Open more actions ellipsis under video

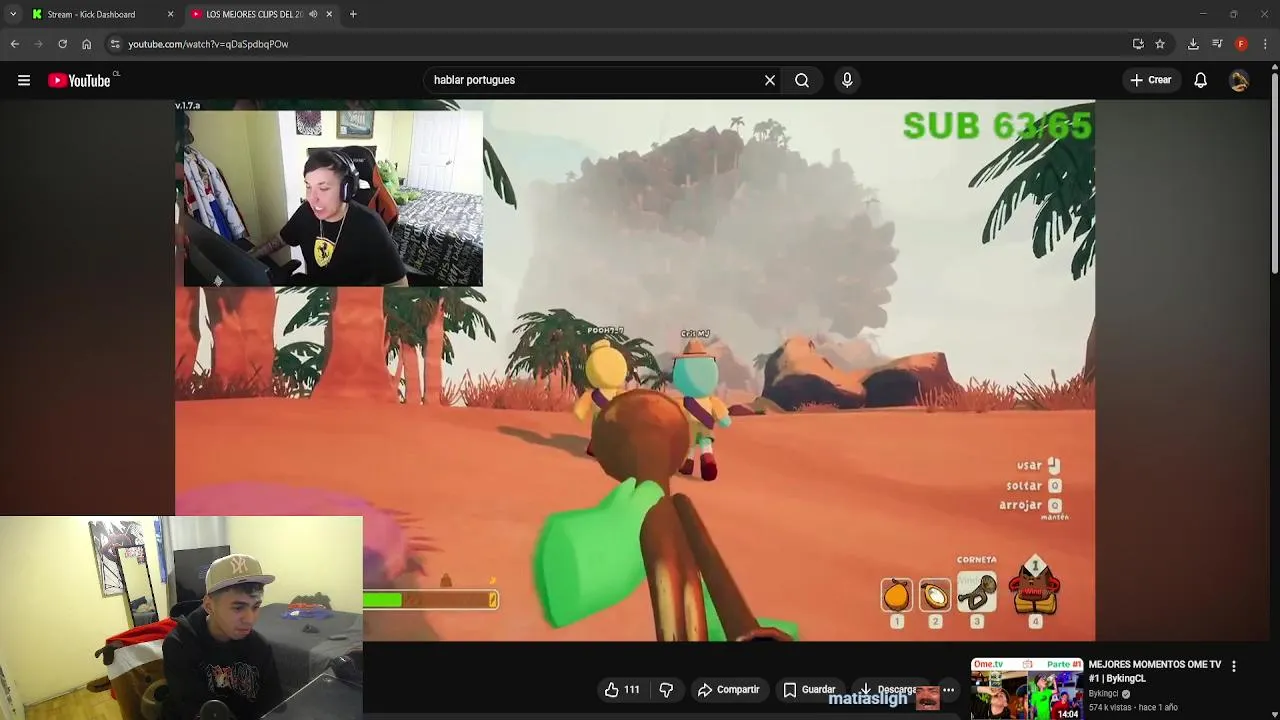pos(948,690)
